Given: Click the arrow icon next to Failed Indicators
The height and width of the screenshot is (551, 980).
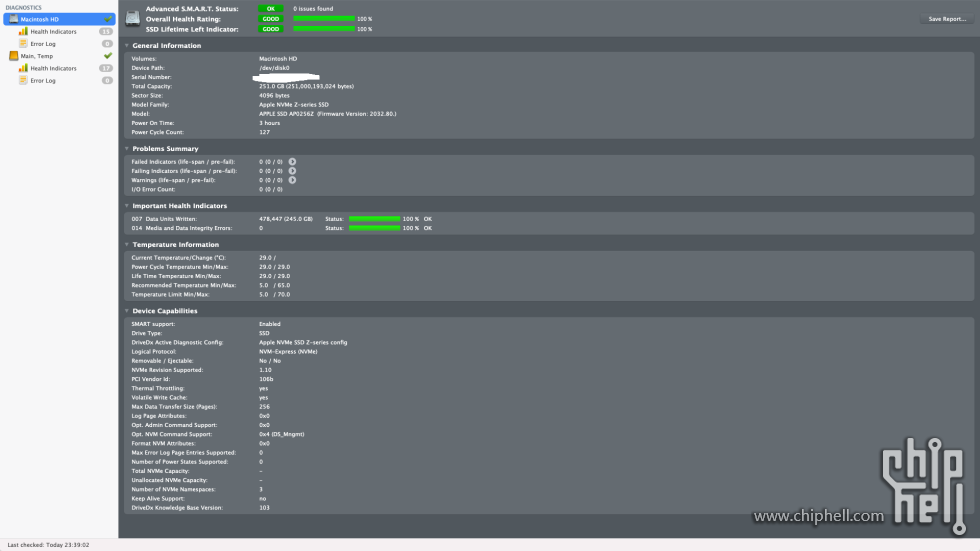Looking at the screenshot, I should point(292,162).
